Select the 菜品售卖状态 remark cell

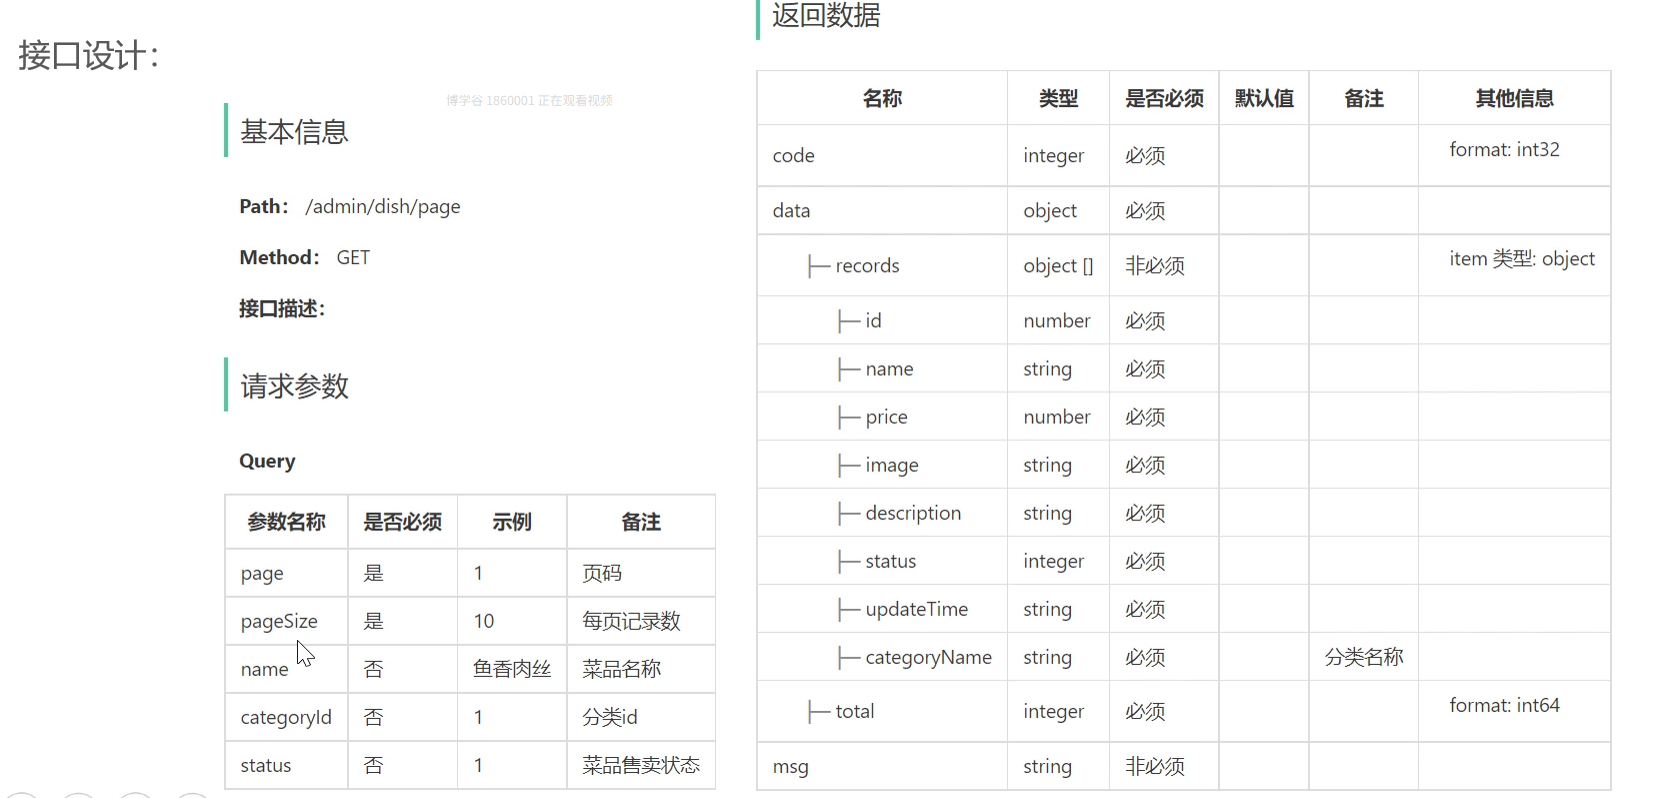point(641,765)
